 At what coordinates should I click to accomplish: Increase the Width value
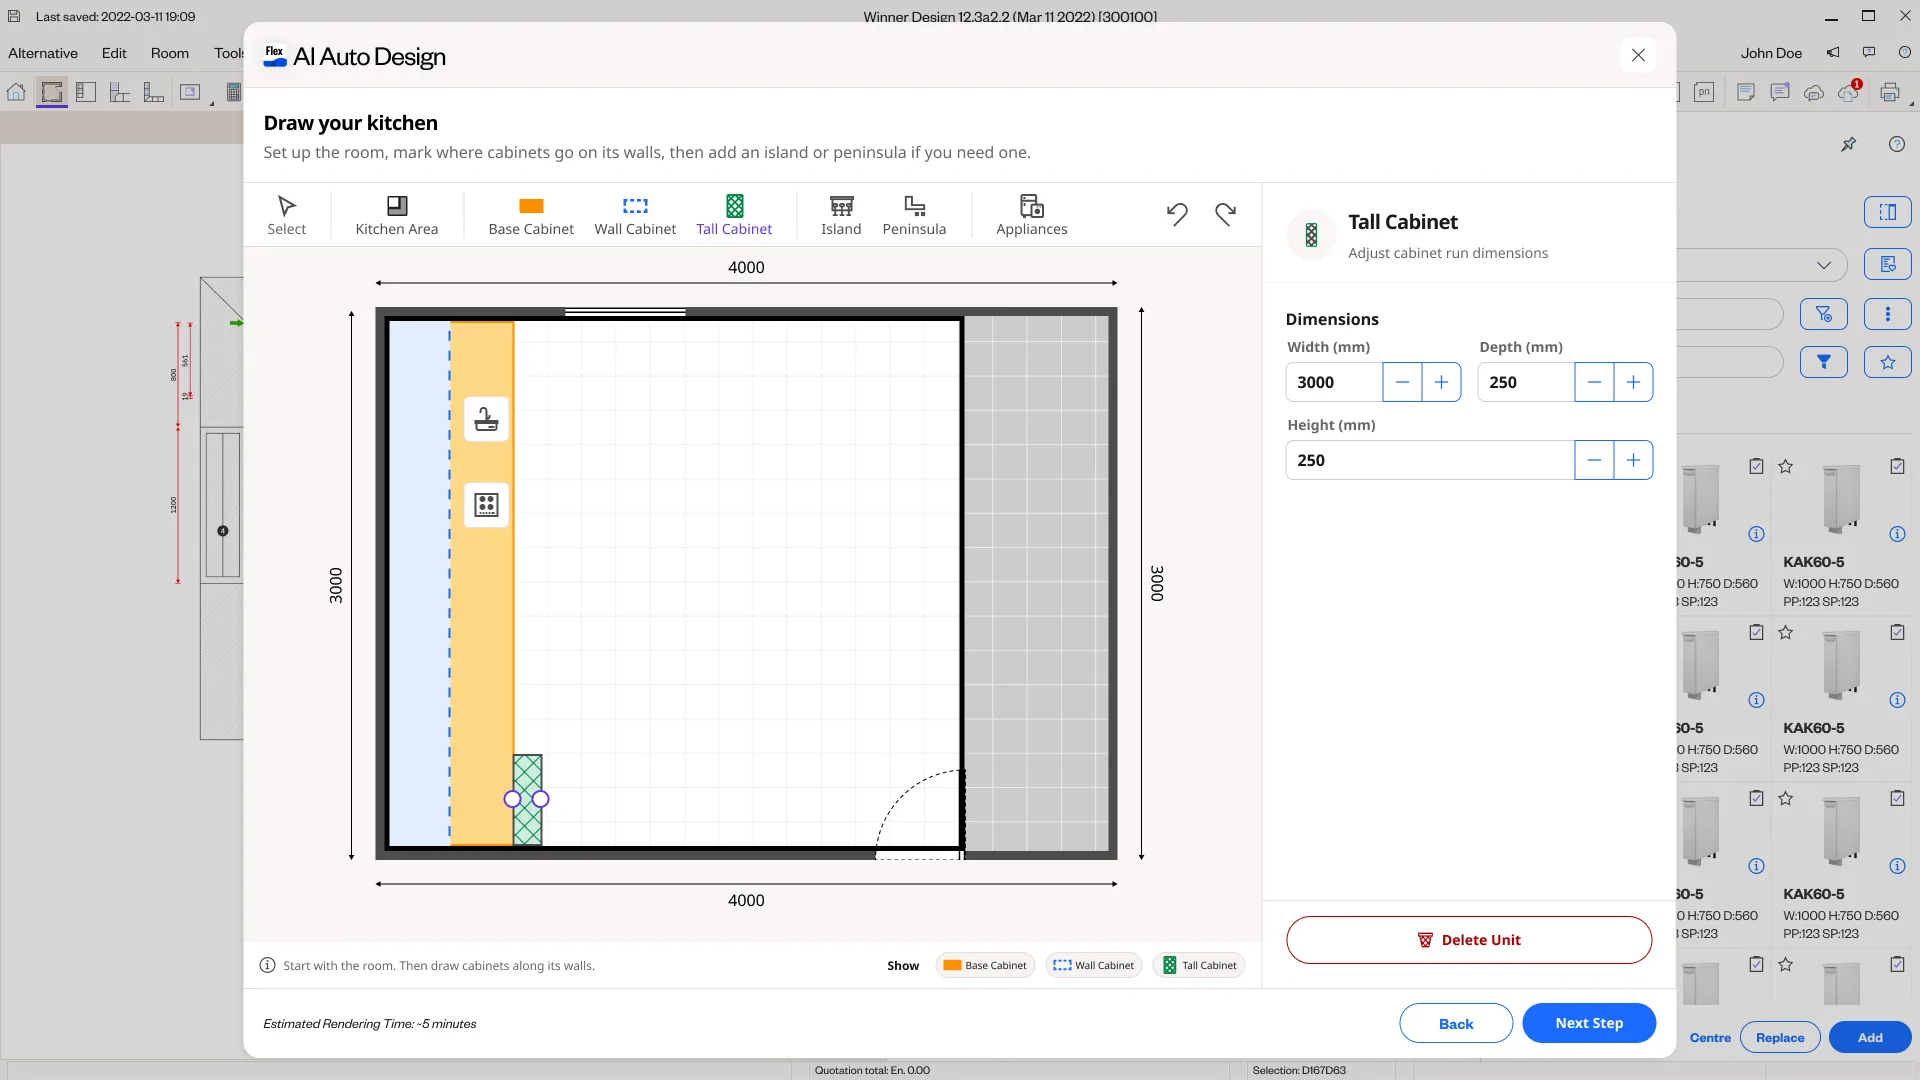point(1441,382)
